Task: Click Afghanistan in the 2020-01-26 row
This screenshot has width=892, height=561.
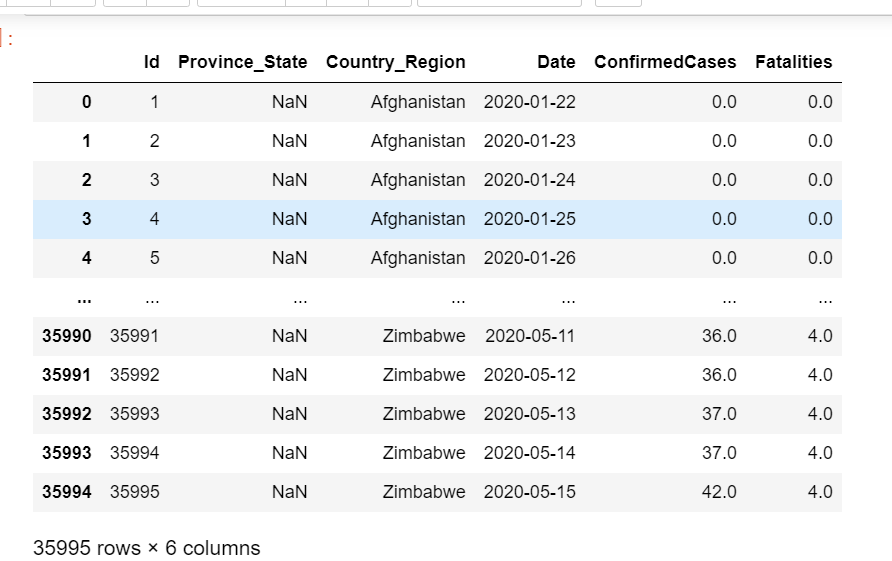Action: point(417,258)
